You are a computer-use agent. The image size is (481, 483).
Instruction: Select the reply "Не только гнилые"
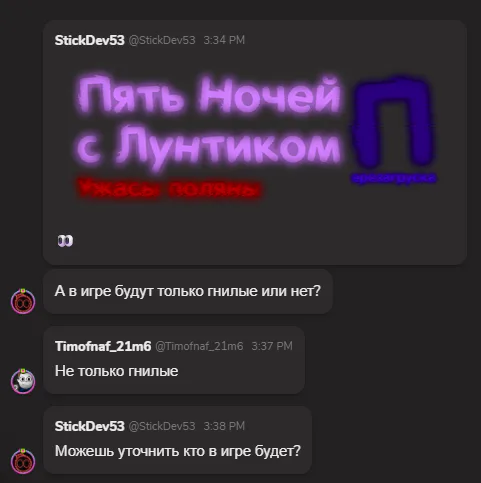pos(116,371)
